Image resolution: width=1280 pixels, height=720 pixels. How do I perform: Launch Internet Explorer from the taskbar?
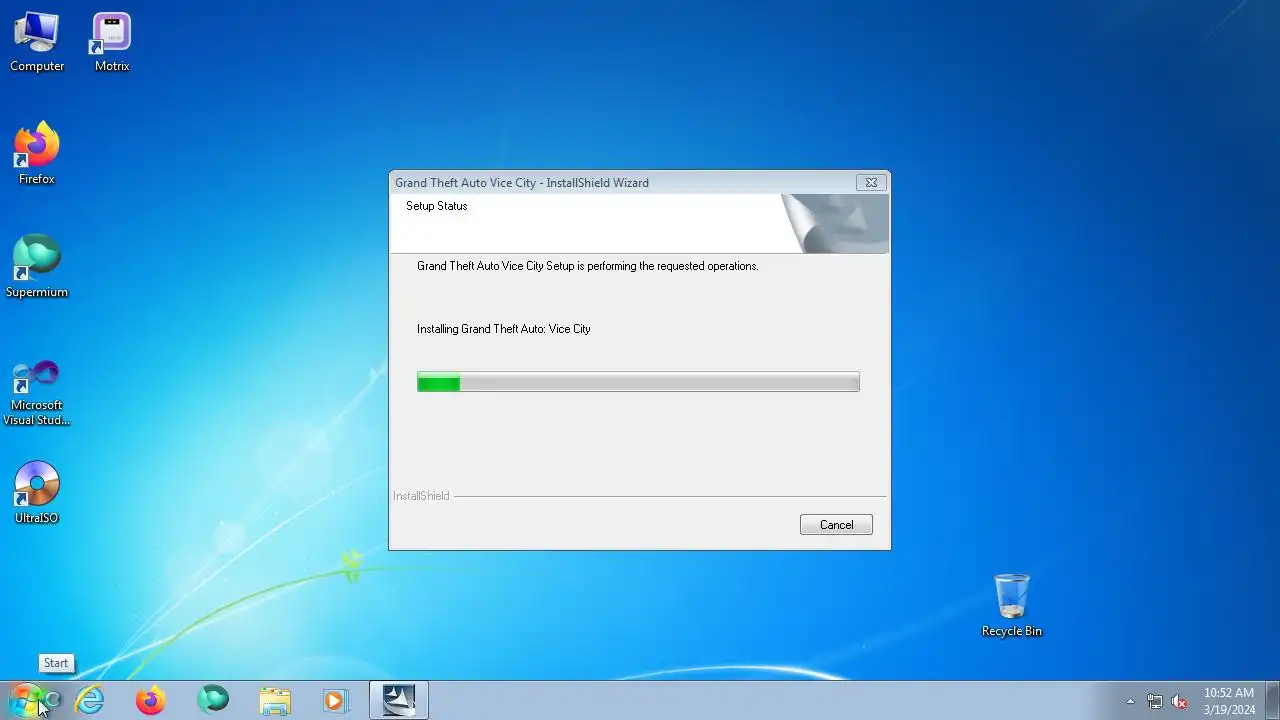90,700
